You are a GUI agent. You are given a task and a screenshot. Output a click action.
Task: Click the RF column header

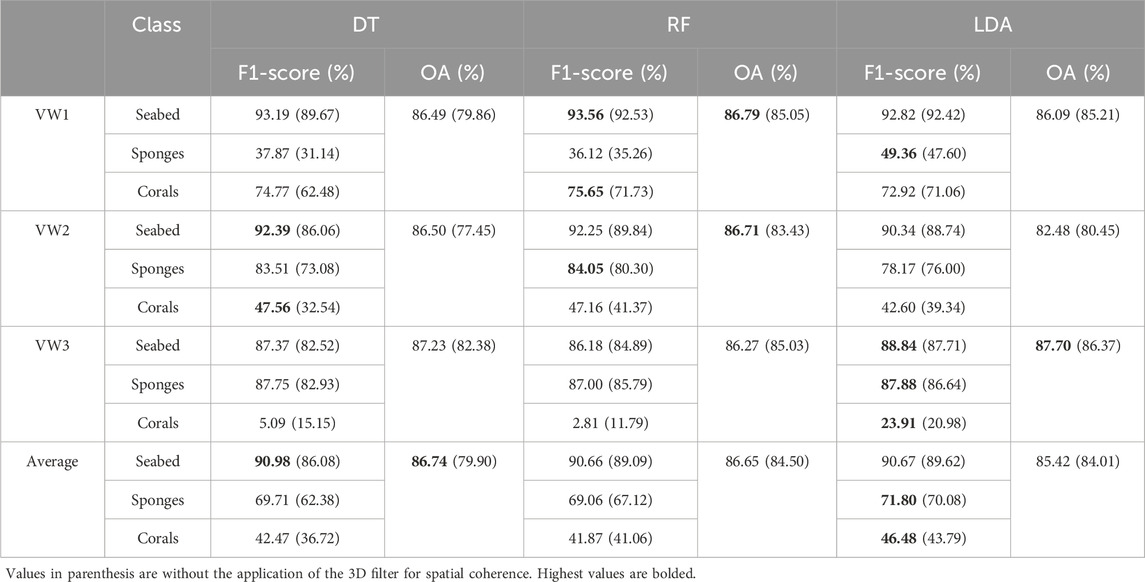tap(680, 24)
